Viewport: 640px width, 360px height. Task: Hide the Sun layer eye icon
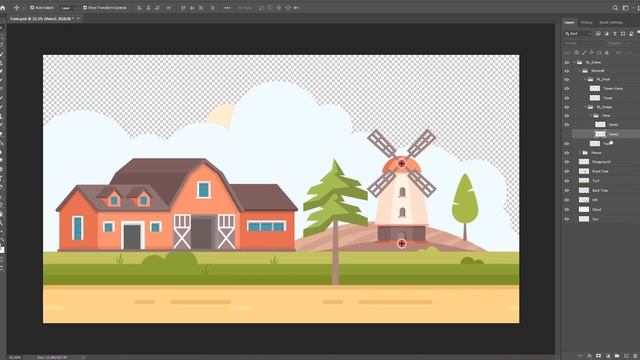(567, 219)
